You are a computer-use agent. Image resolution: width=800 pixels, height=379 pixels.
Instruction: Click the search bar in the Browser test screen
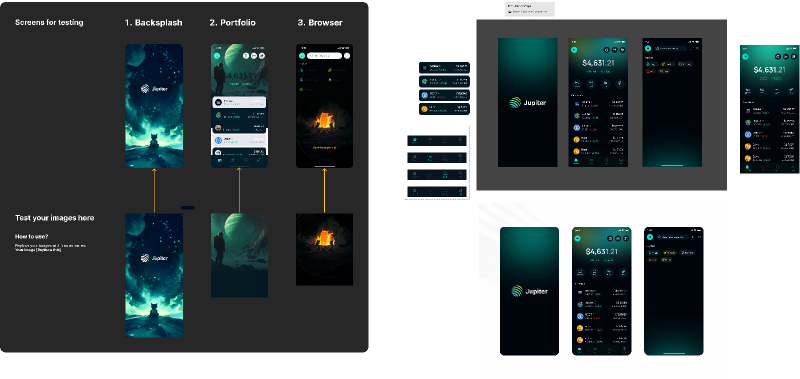point(324,56)
